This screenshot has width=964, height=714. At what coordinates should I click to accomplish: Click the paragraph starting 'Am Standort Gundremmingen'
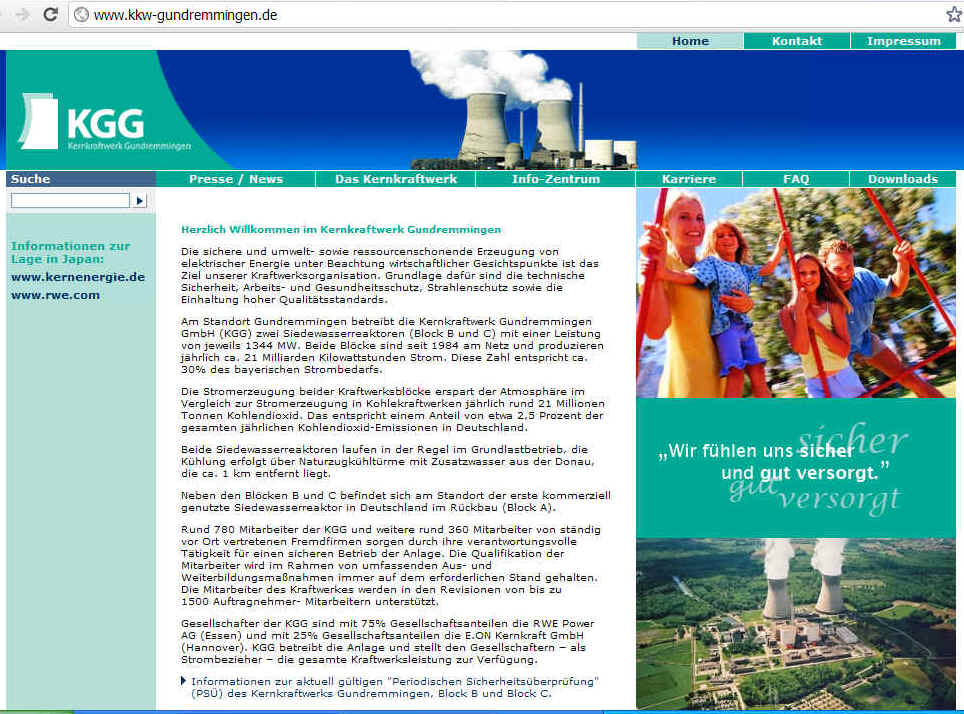(392, 346)
